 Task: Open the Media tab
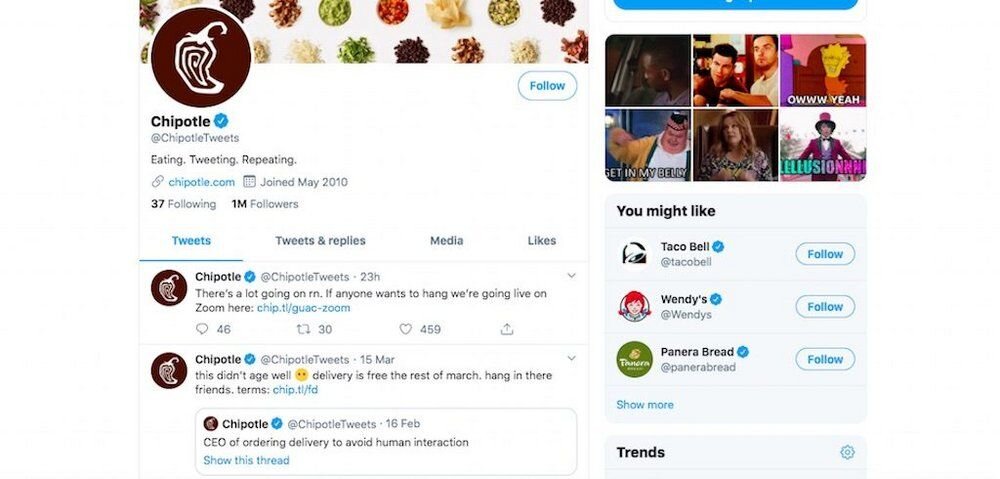pos(446,241)
